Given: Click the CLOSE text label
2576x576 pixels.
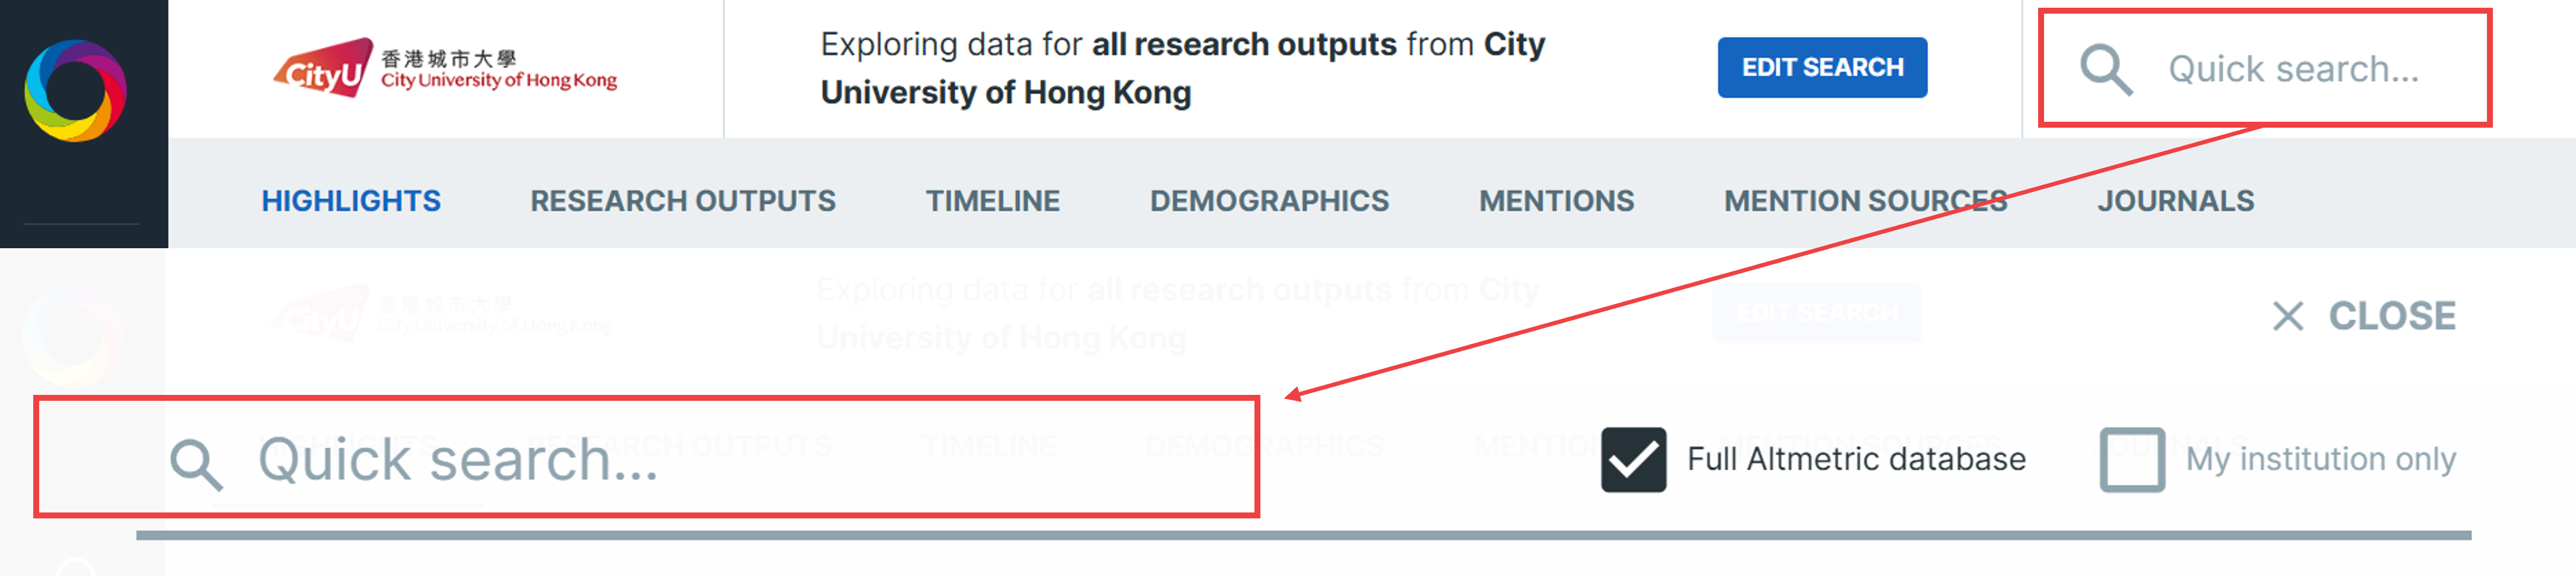Looking at the screenshot, I should (2391, 316).
